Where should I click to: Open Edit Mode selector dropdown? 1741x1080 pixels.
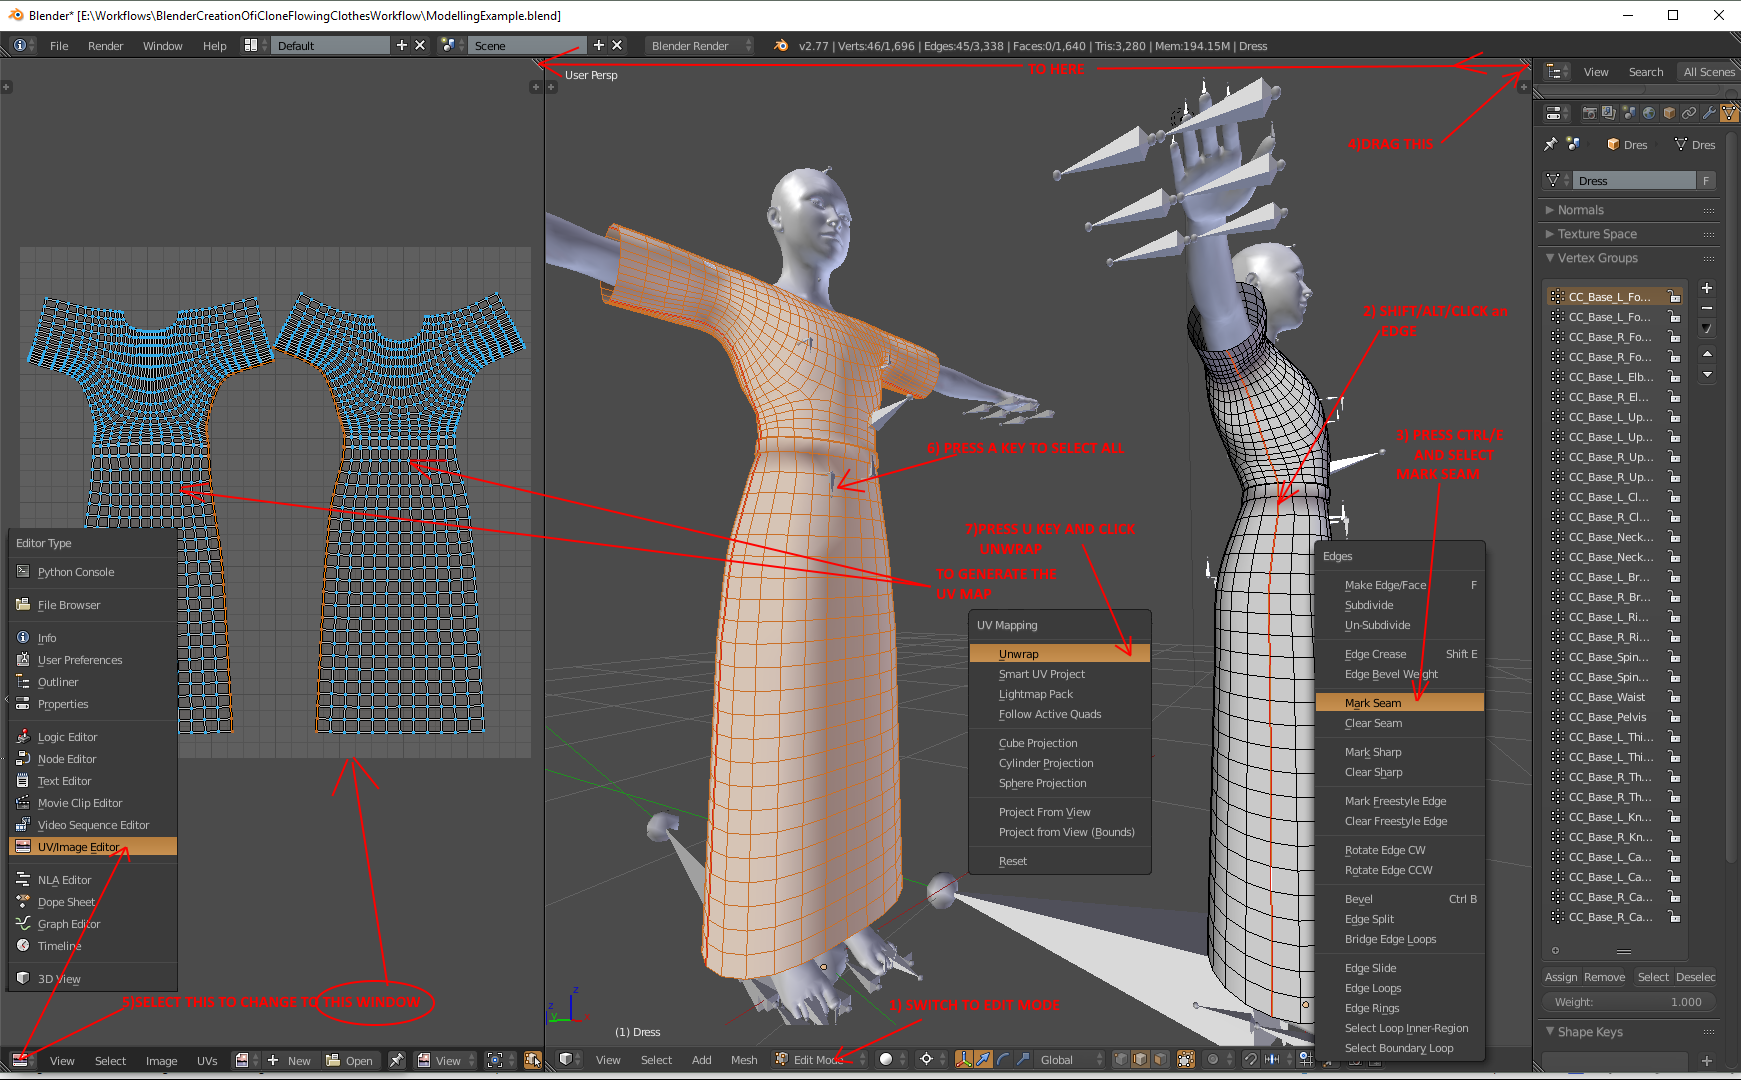[x=820, y=1059]
